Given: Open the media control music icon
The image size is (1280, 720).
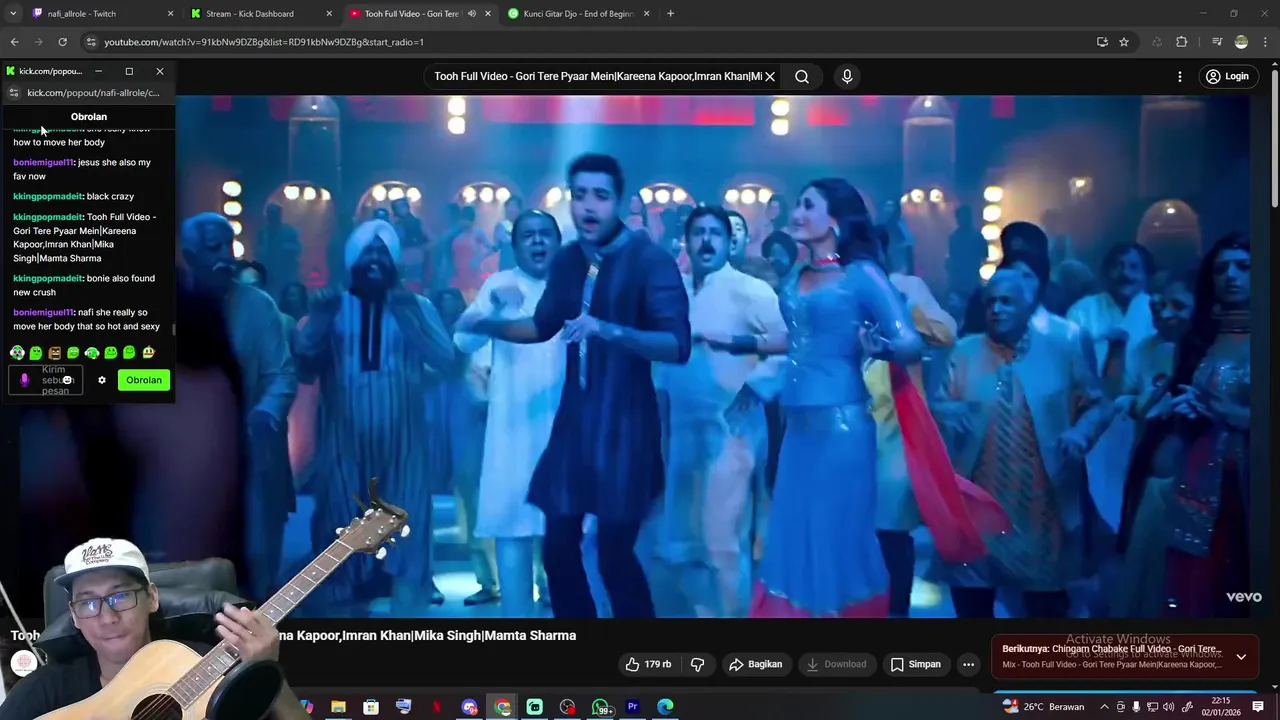Looking at the screenshot, I should [x=1216, y=42].
